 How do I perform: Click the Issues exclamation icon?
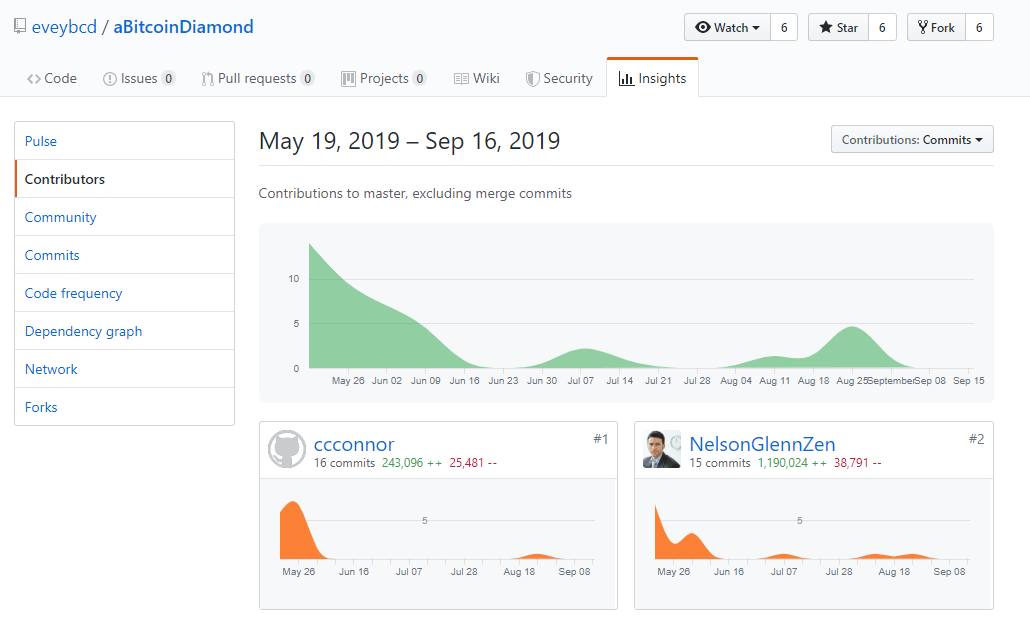(x=110, y=79)
